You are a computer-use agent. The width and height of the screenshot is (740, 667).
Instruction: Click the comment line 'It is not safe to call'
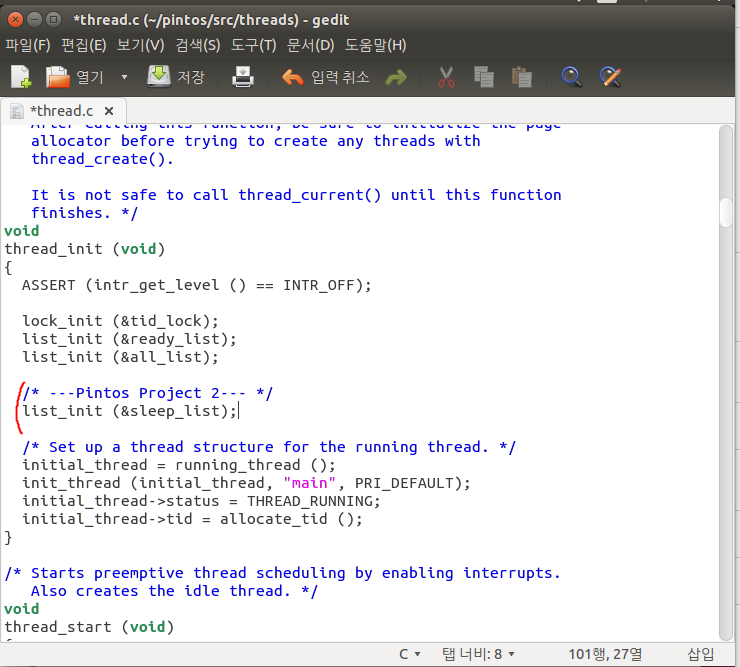coord(296,195)
